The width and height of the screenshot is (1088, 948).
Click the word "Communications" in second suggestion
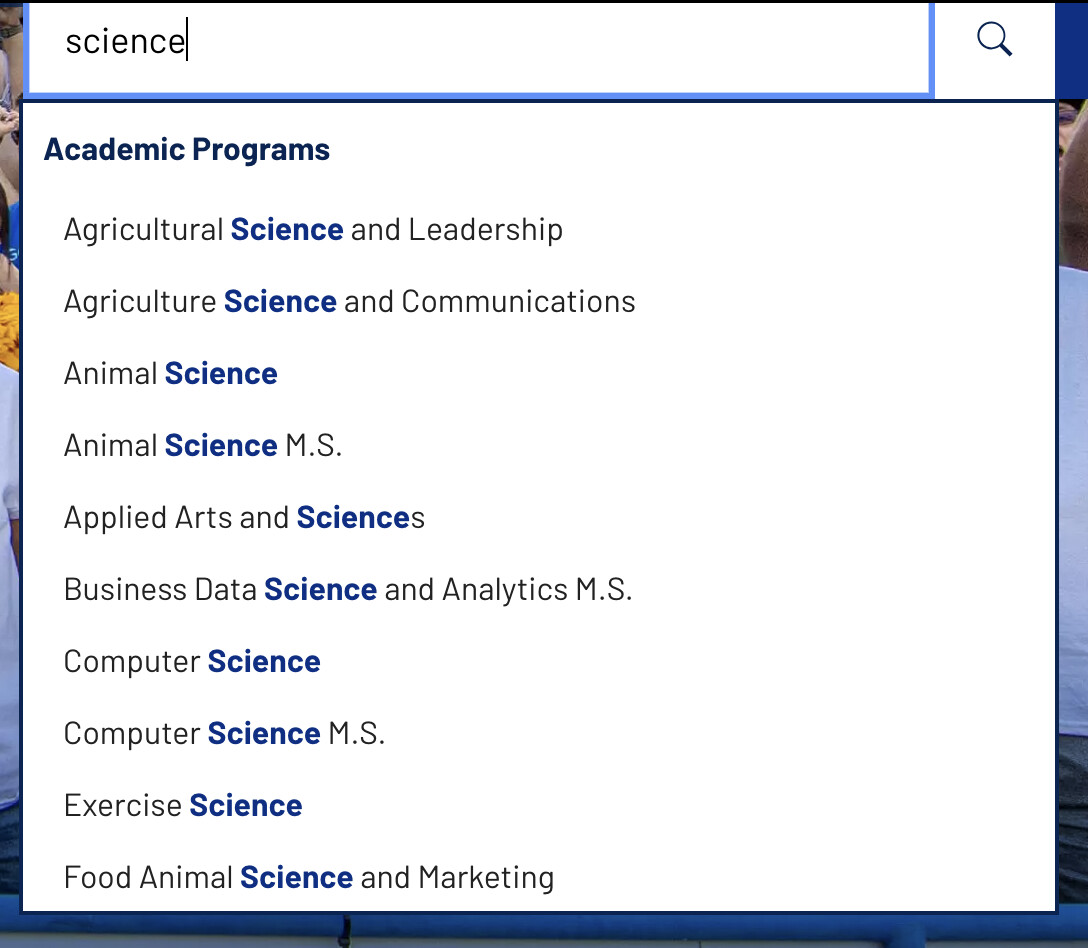point(519,302)
